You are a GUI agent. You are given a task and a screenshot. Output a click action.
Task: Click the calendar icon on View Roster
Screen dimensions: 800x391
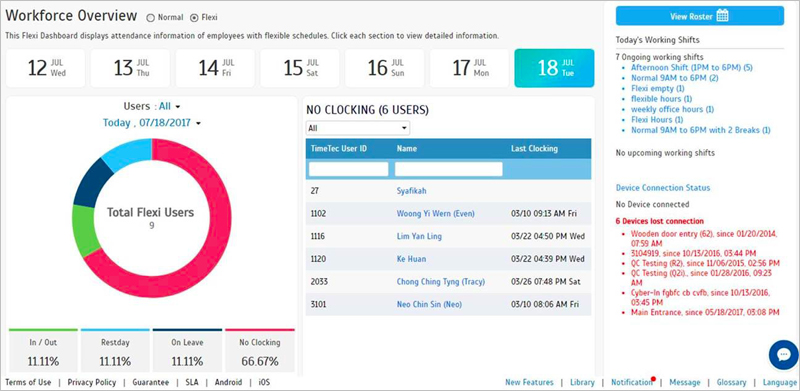722,16
